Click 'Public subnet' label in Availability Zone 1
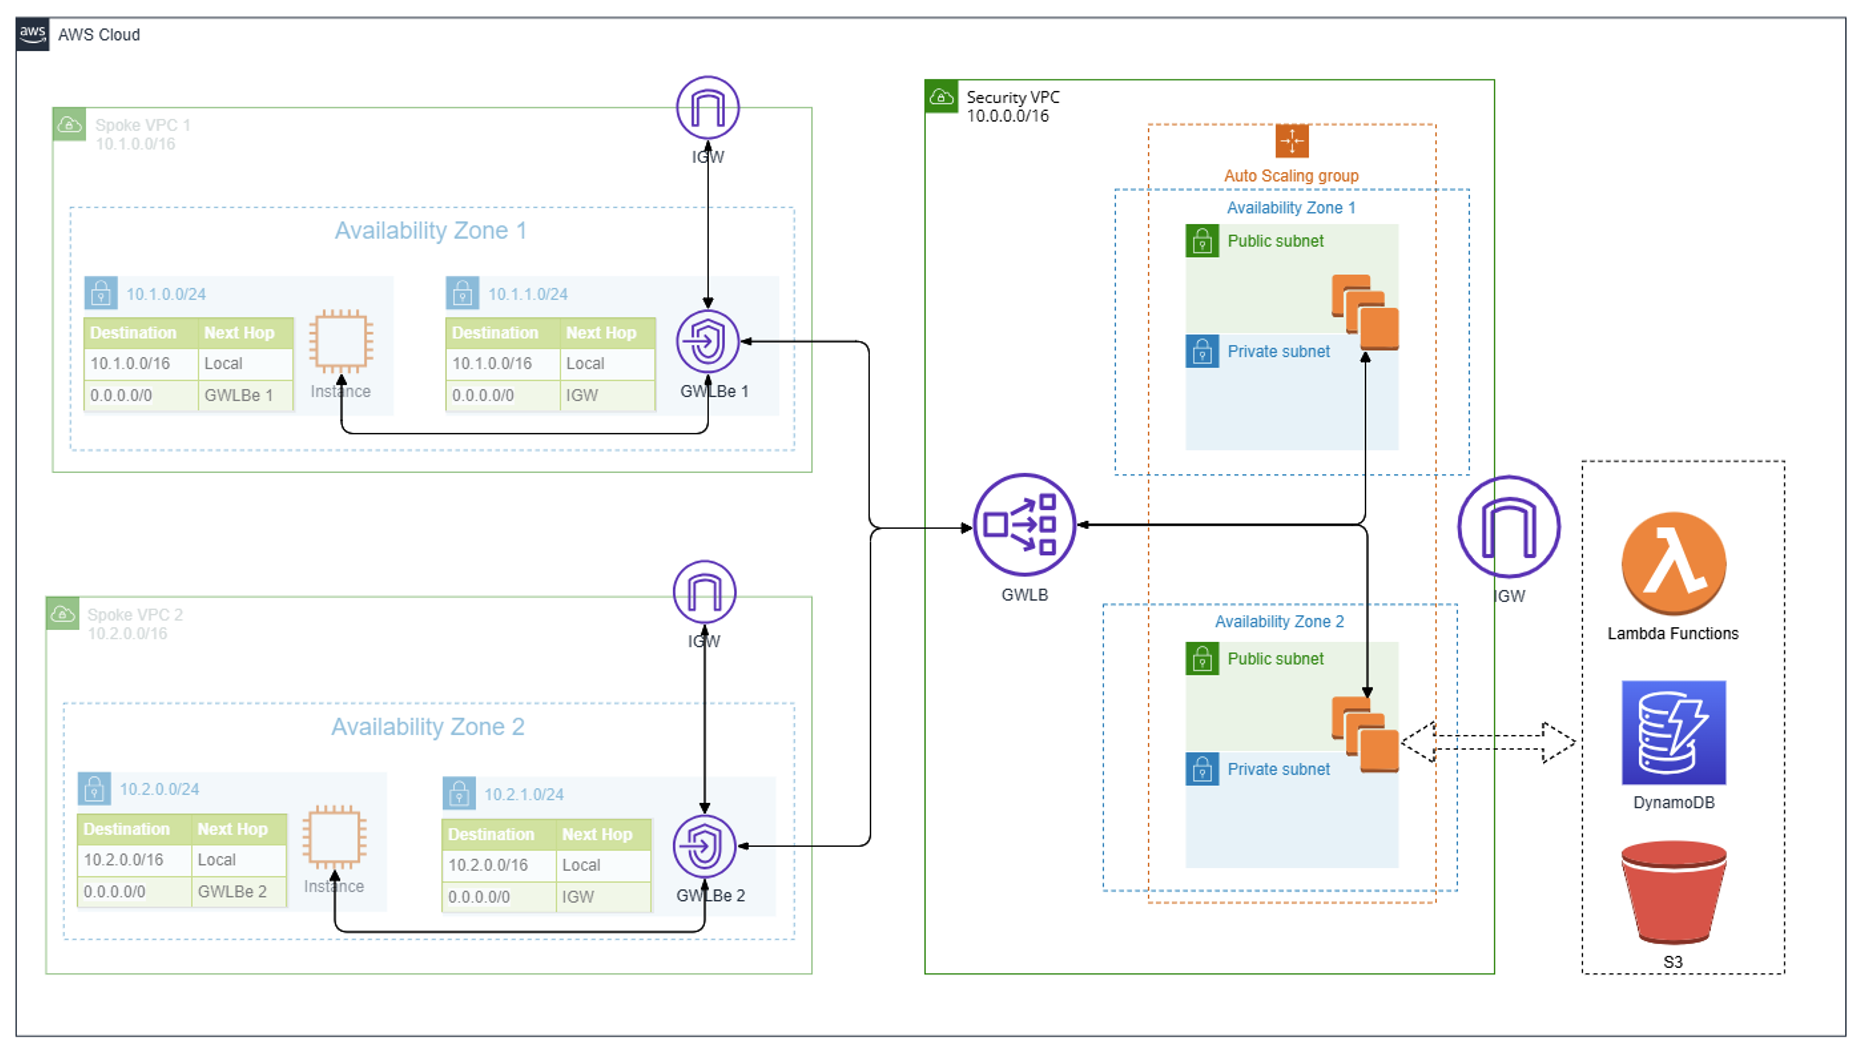This screenshot has width=1861, height=1050. pos(1276,241)
